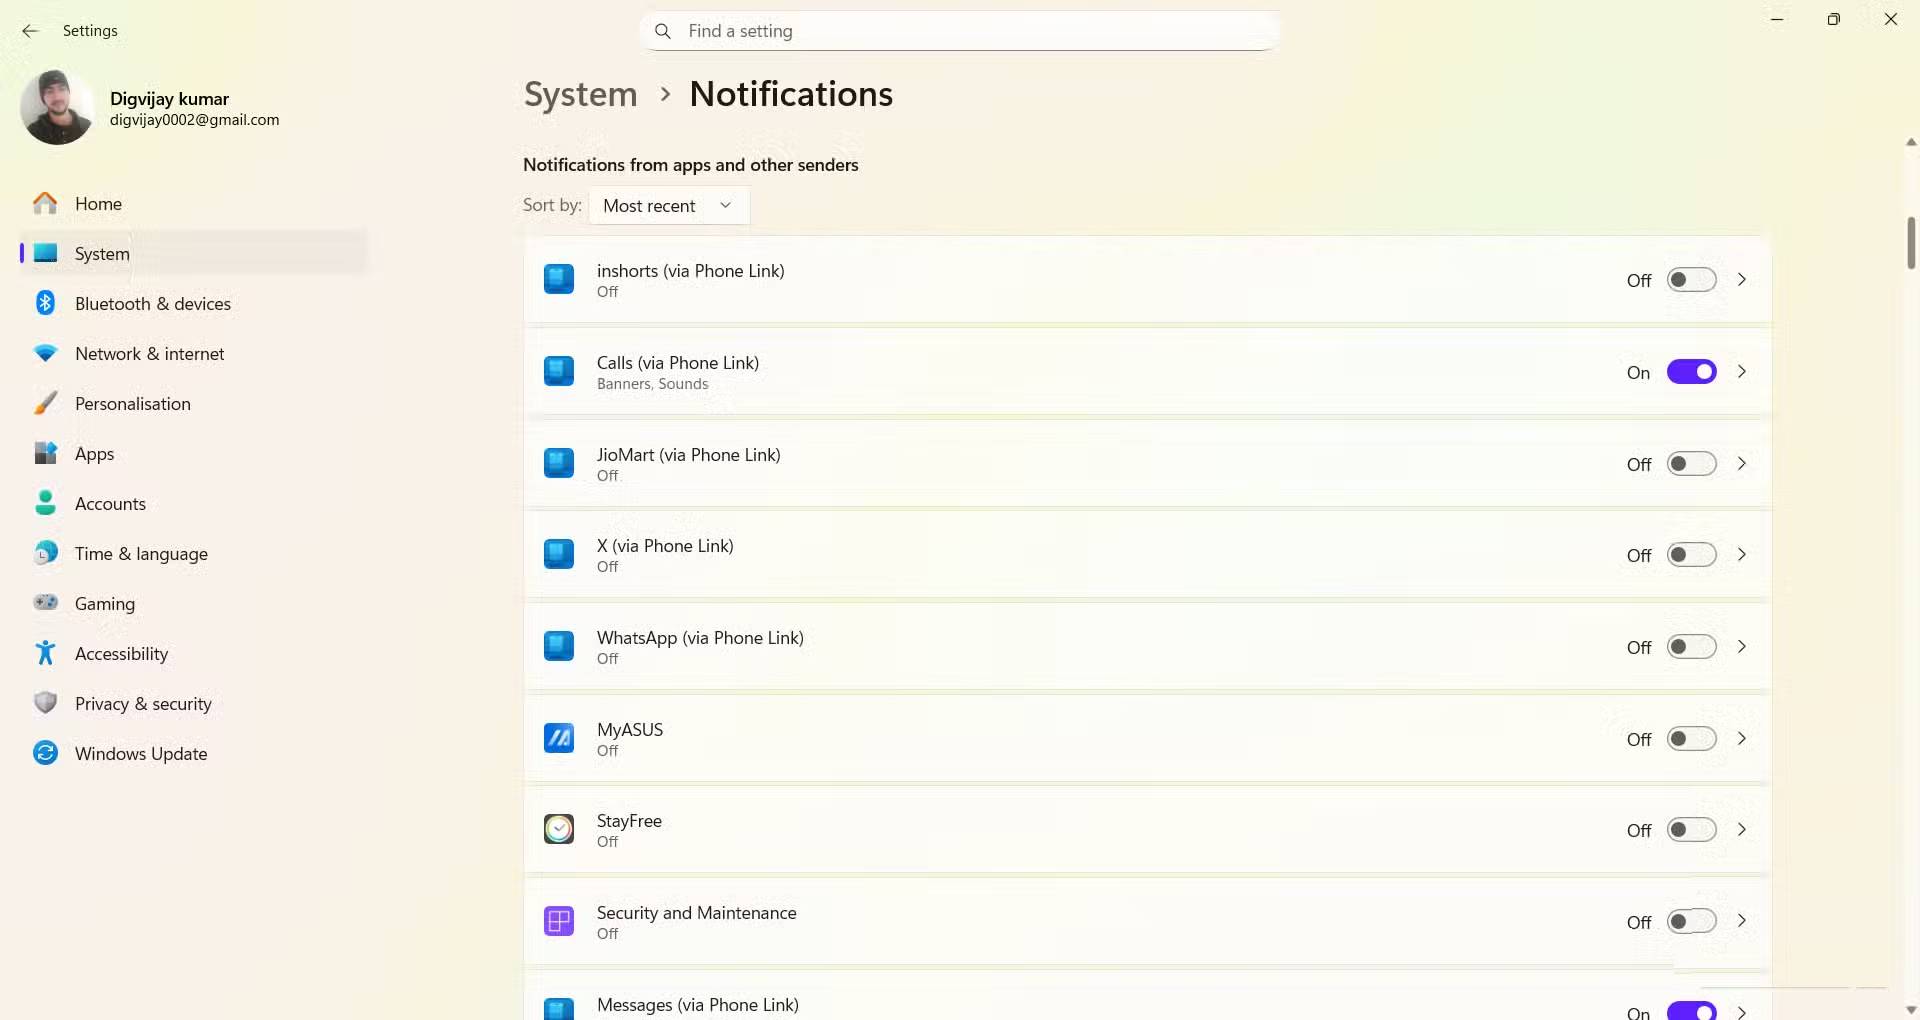Open Time & language settings
Viewport: 1920px width, 1020px height.
pos(194,554)
